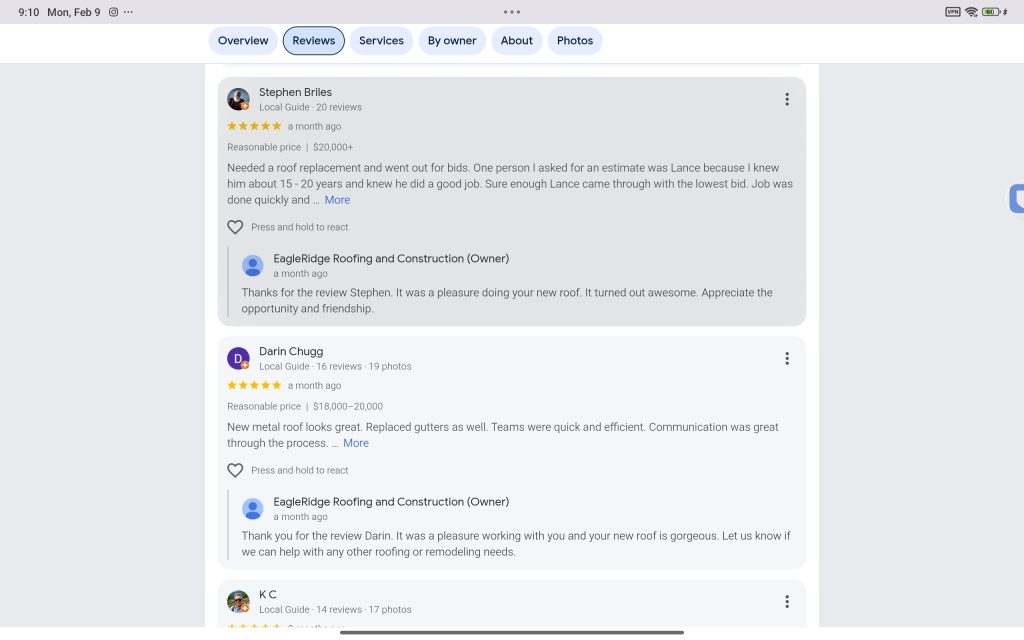
Task: Tap owner avatar on Darin's review reply
Action: [253, 508]
